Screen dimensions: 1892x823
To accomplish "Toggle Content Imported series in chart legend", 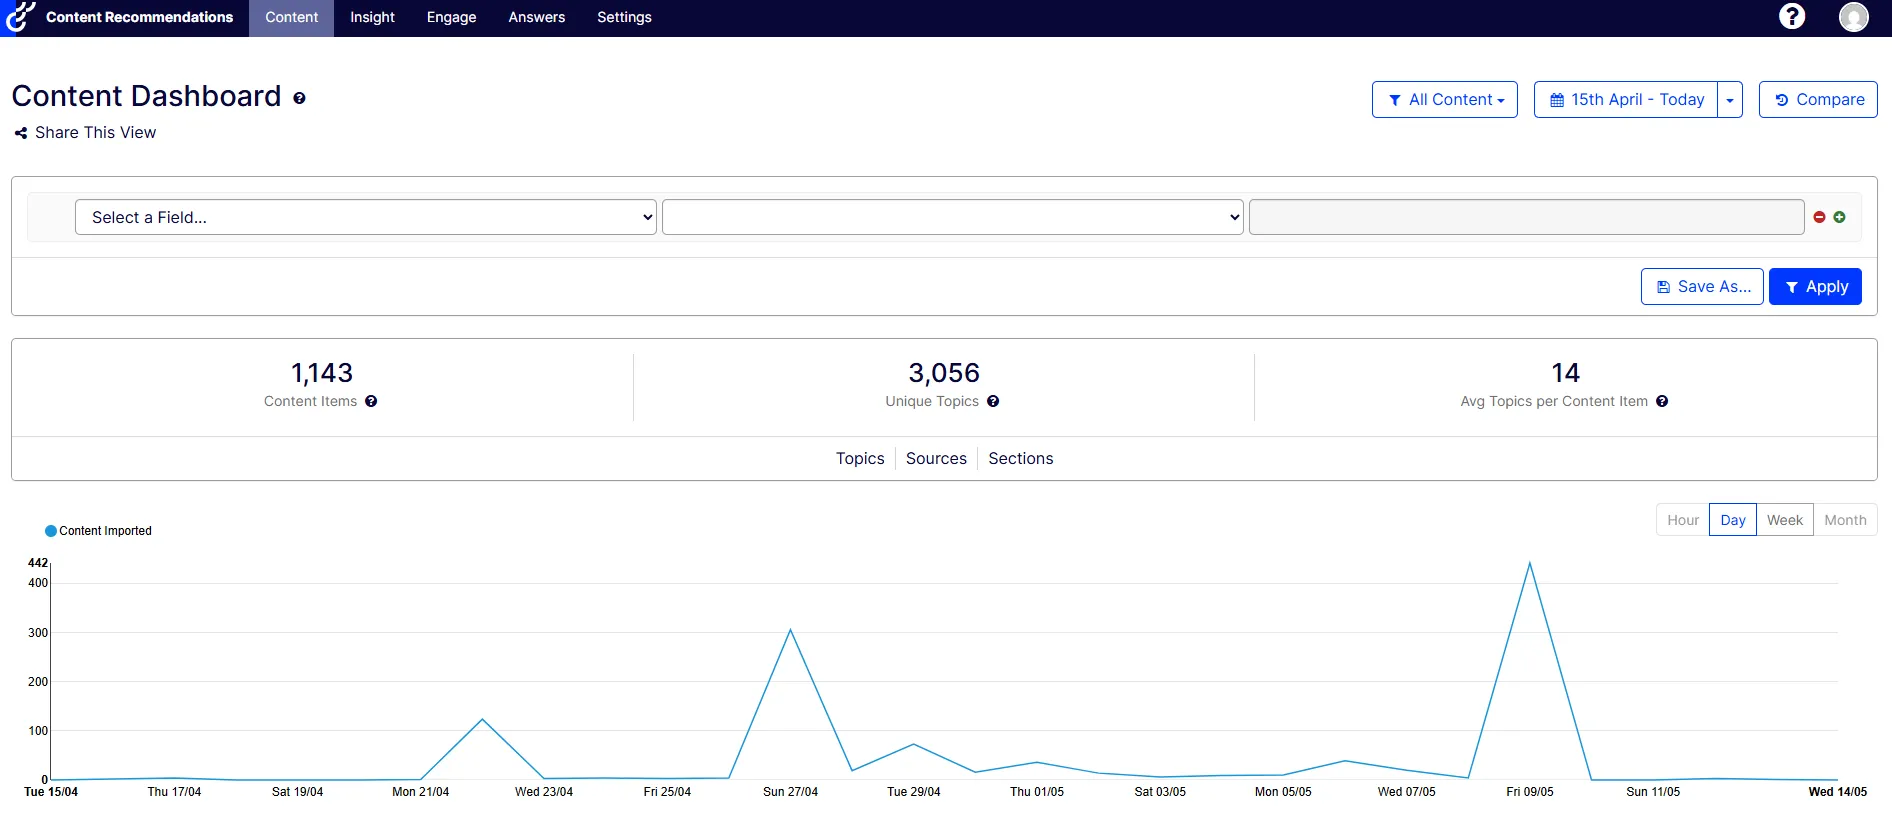I will click(98, 531).
